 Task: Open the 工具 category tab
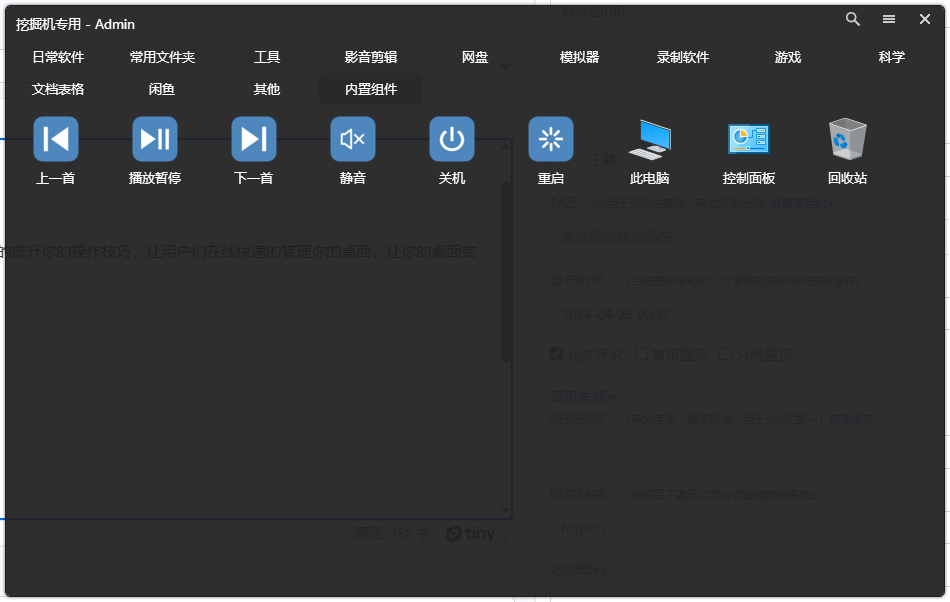coord(267,57)
